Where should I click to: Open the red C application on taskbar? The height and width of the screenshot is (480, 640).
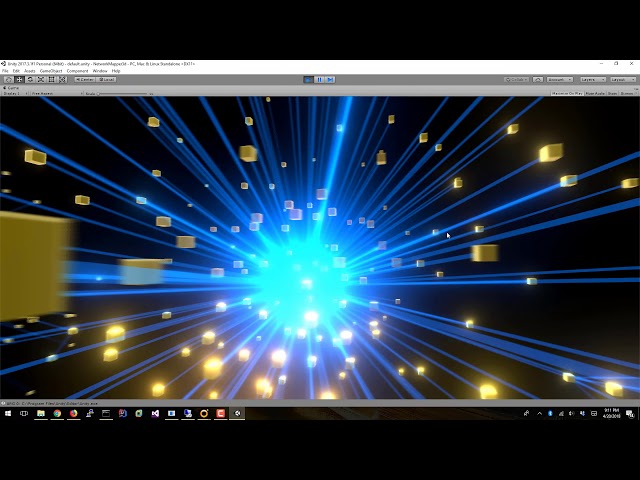tap(220, 413)
